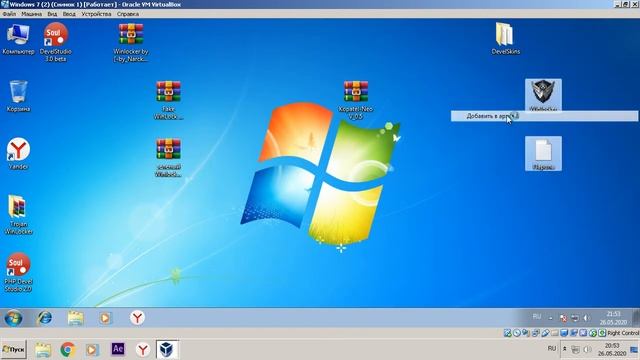This screenshot has width=640, height=360.
Task: Select the DevelStudio 3.0 beta shortcut
Action: click(56, 42)
